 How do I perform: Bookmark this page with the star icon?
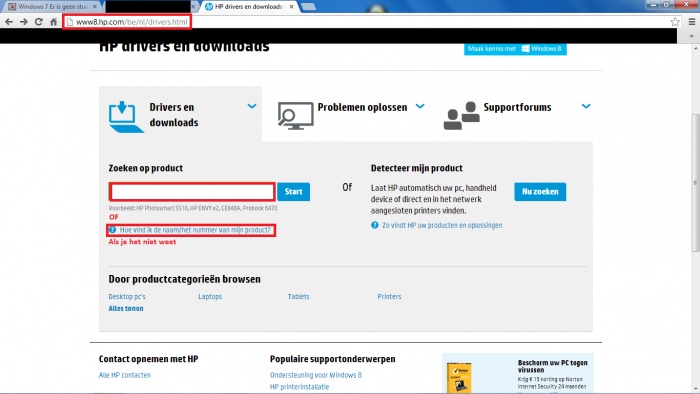[x=675, y=21]
